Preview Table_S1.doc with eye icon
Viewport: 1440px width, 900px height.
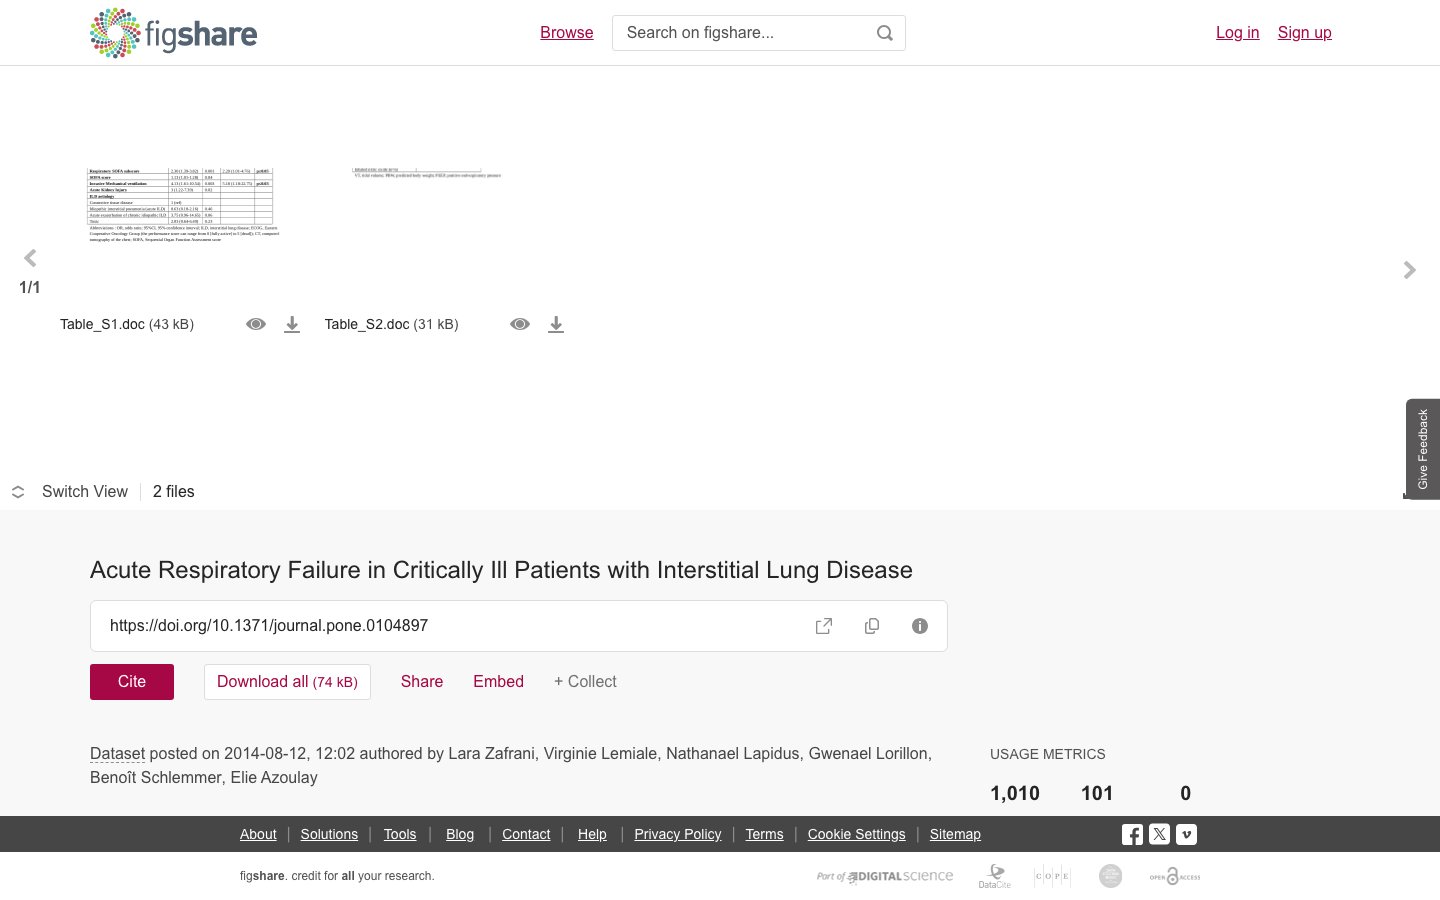(x=256, y=324)
